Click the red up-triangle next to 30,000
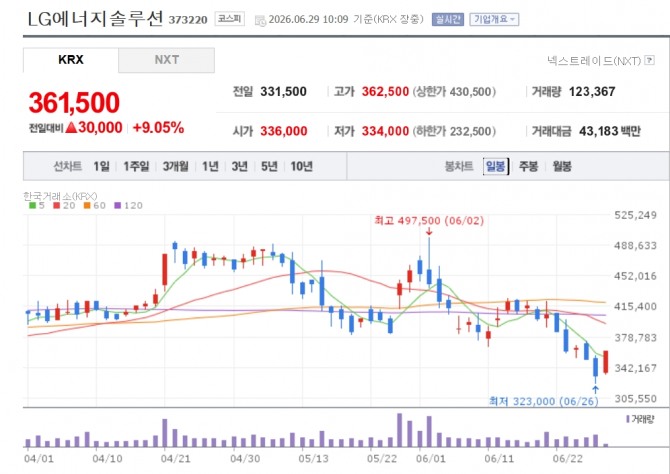 point(71,127)
